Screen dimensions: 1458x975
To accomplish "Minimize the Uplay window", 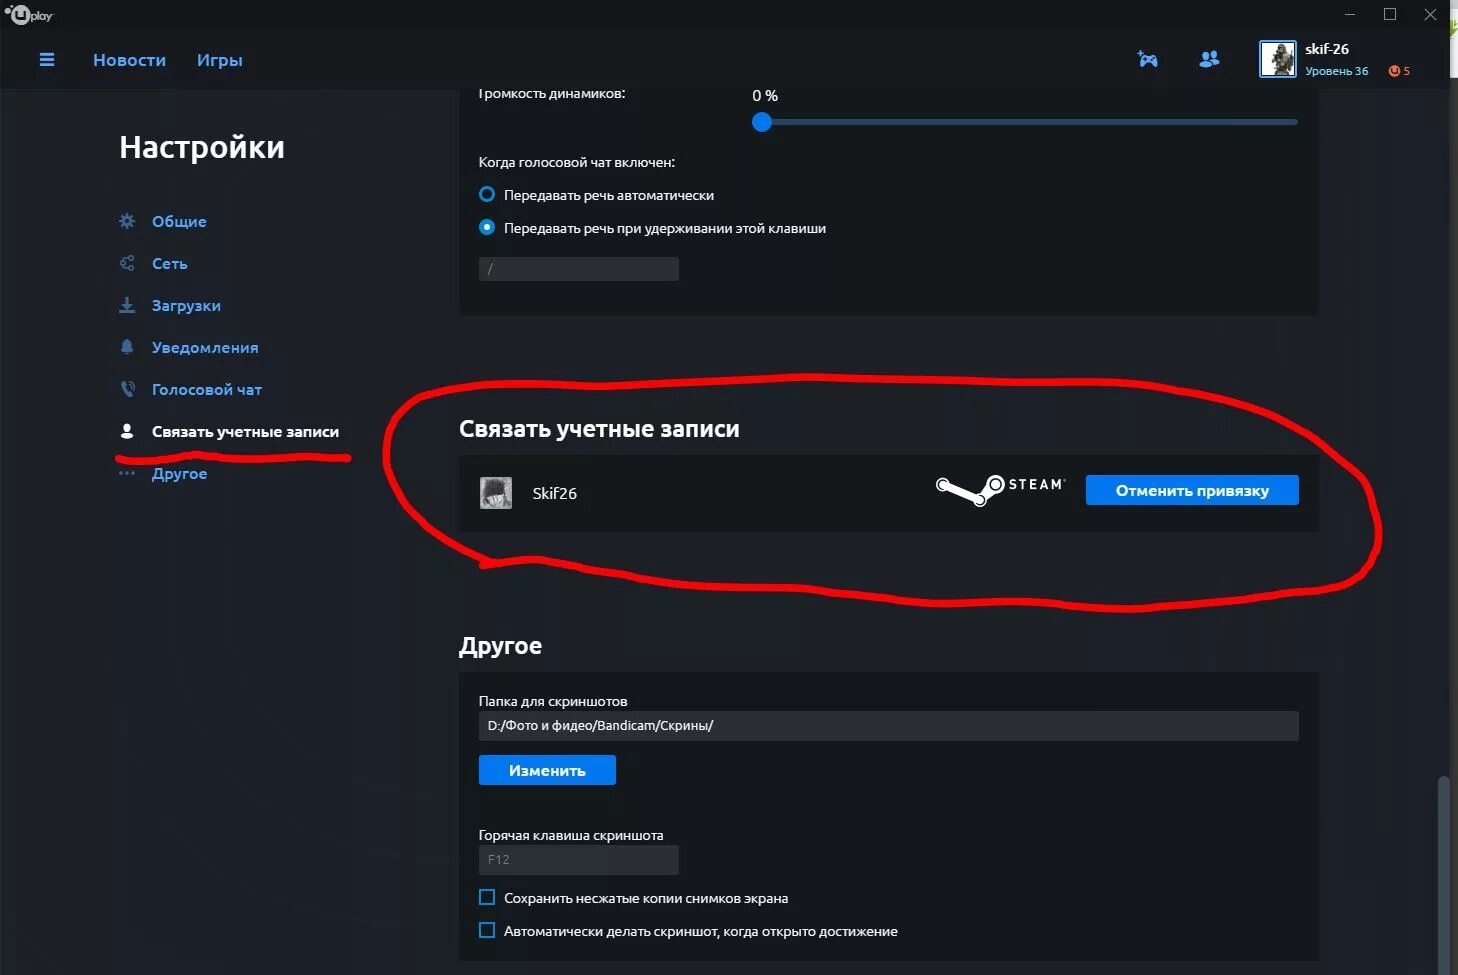I will (1351, 14).
